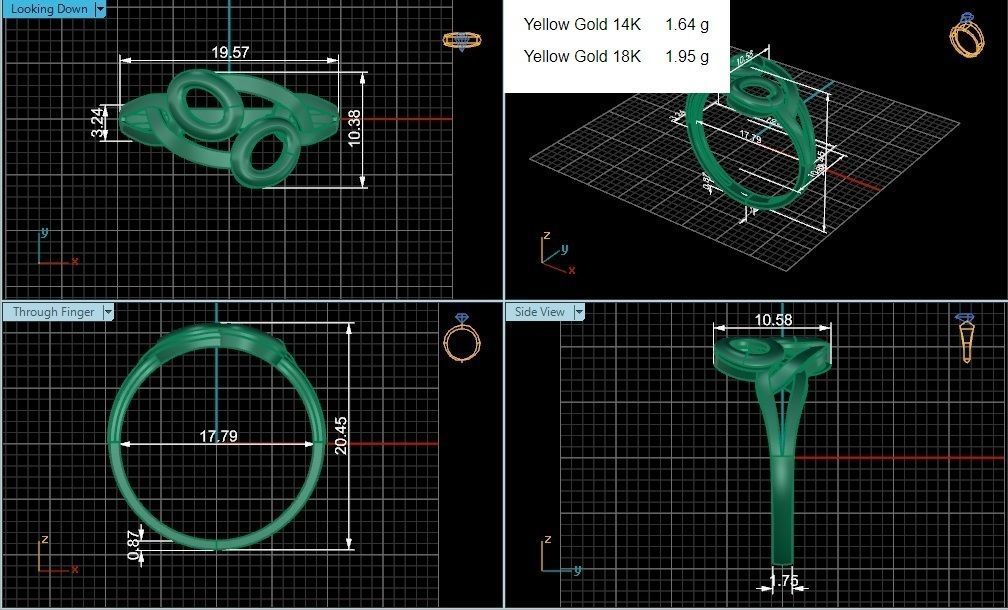Viewport: 1008px width, 610px height.
Task: Select the 10.38 height dimension in Looking Down
Action: [354, 129]
